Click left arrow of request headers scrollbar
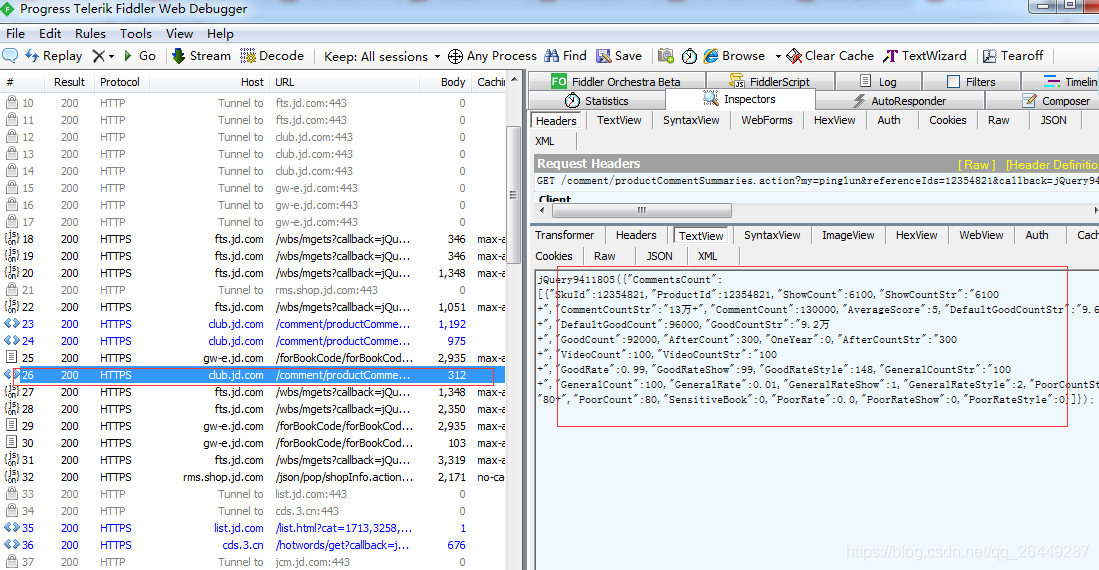1099x570 pixels. (542, 210)
